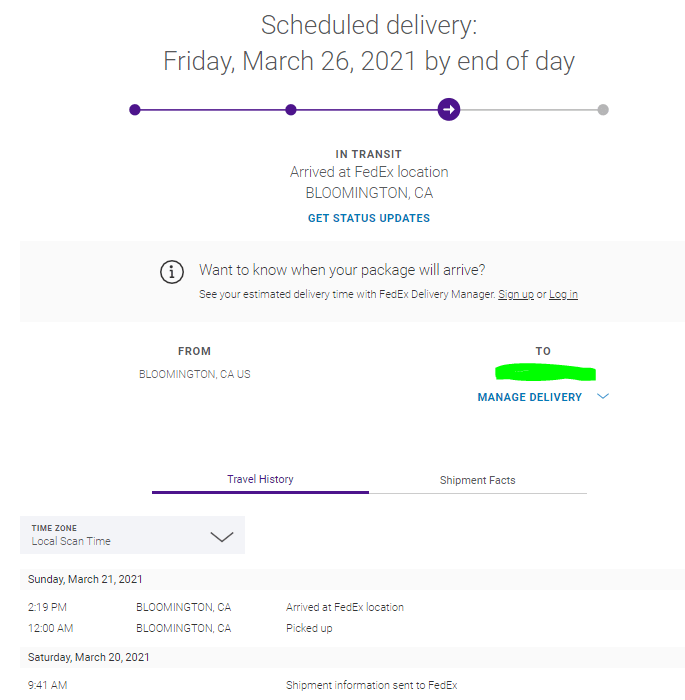Image resolution: width=685 pixels, height=700 pixels.
Task: Click the first purple progress tracker dot
Action: [135, 110]
